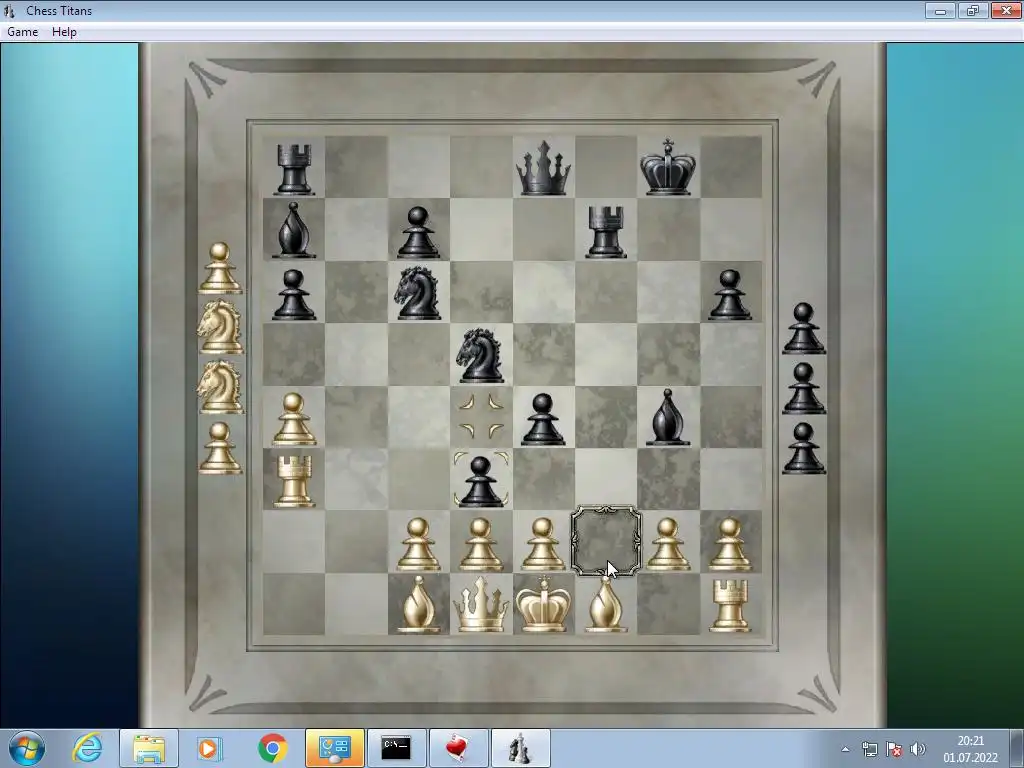The image size is (1024, 768).
Task: Launch Internet Explorer from the taskbar
Action: [88, 748]
